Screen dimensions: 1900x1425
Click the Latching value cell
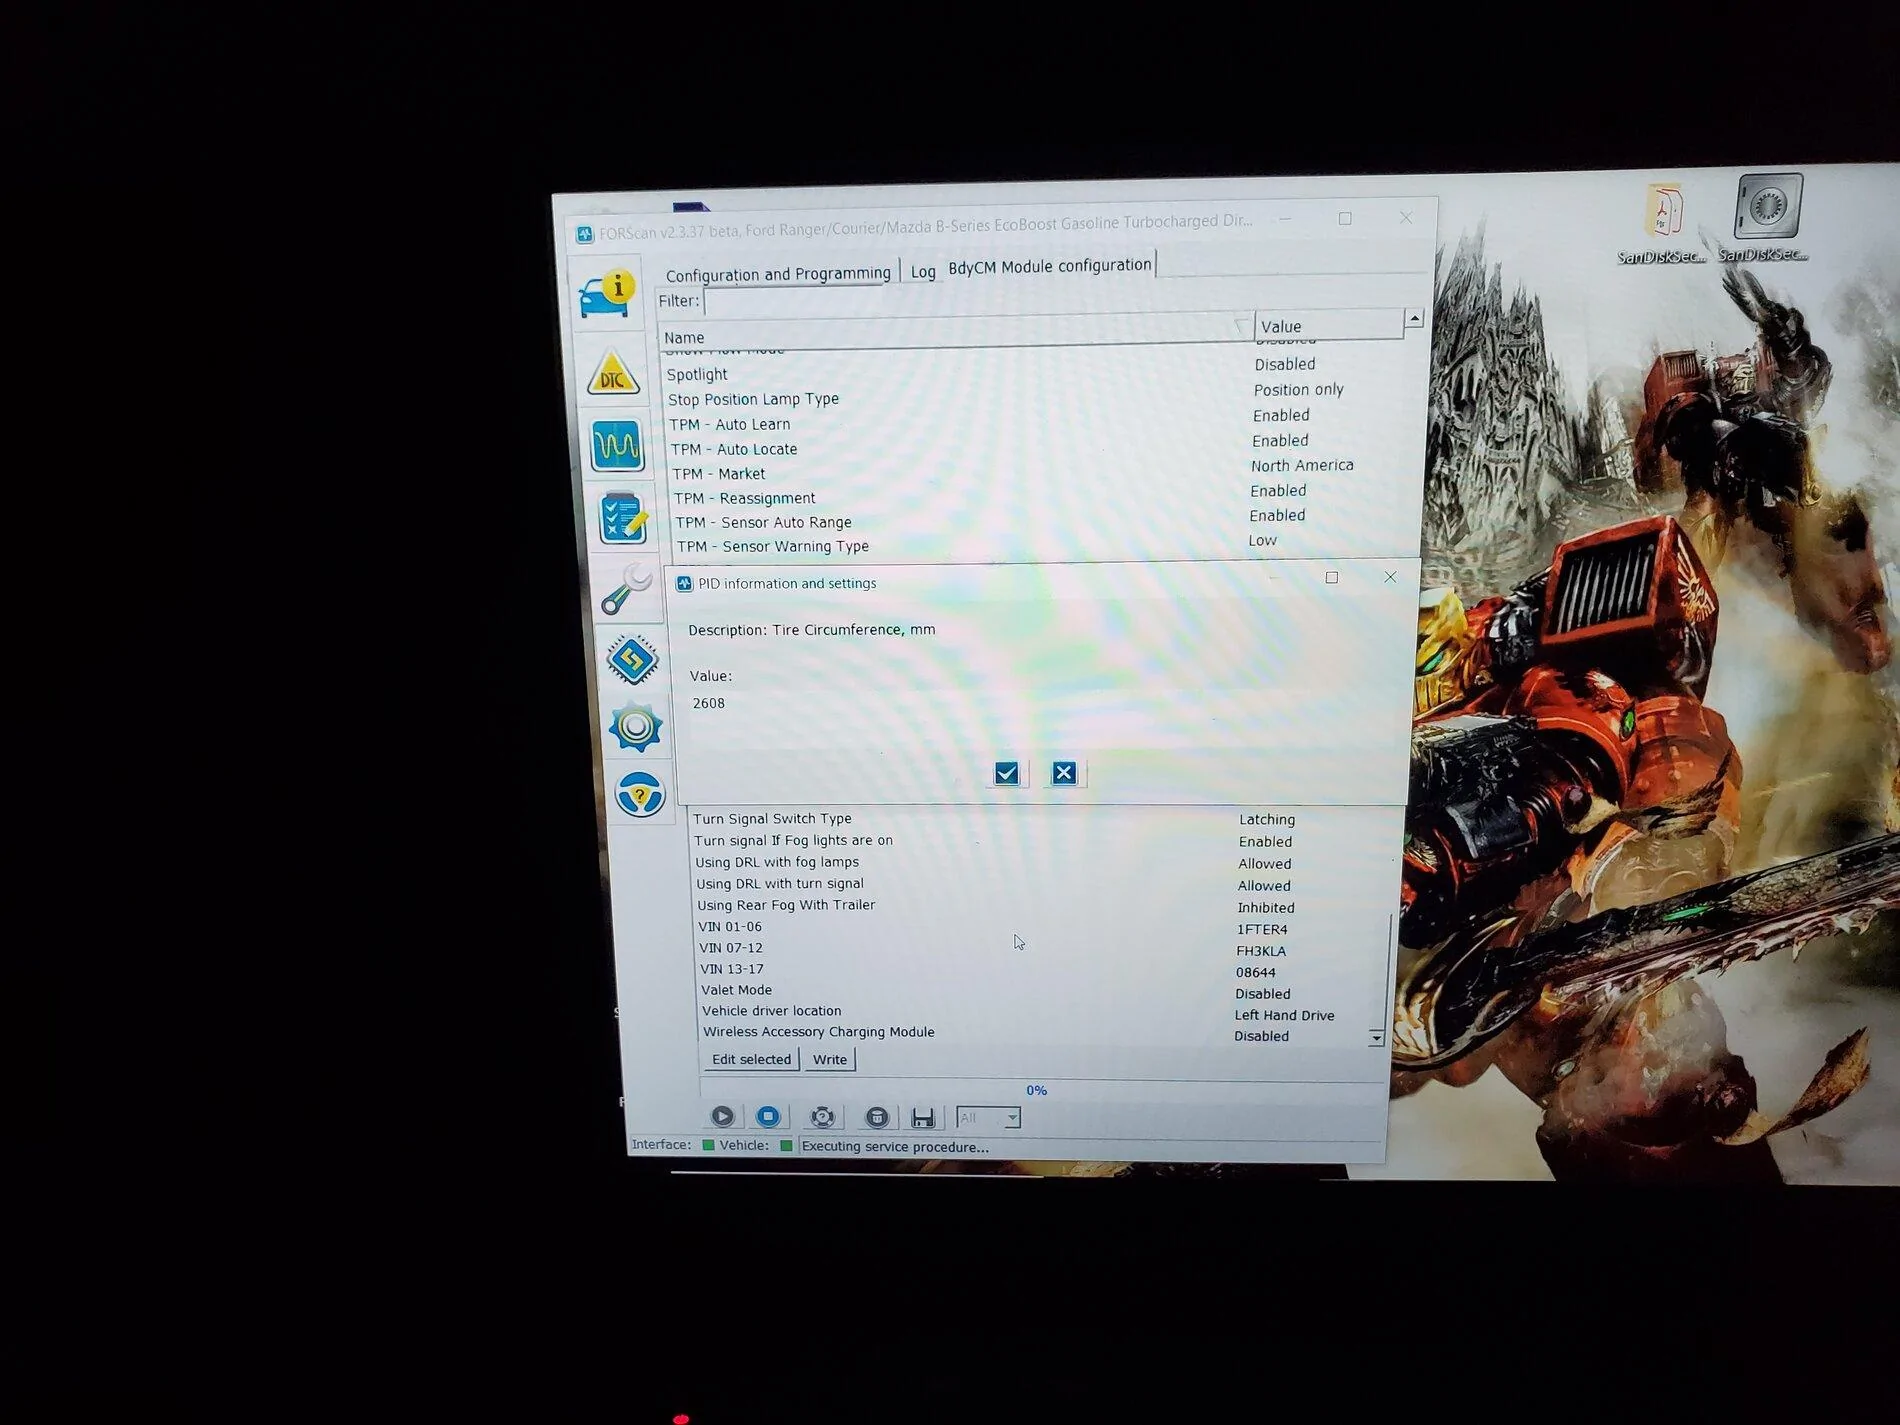click(1266, 819)
